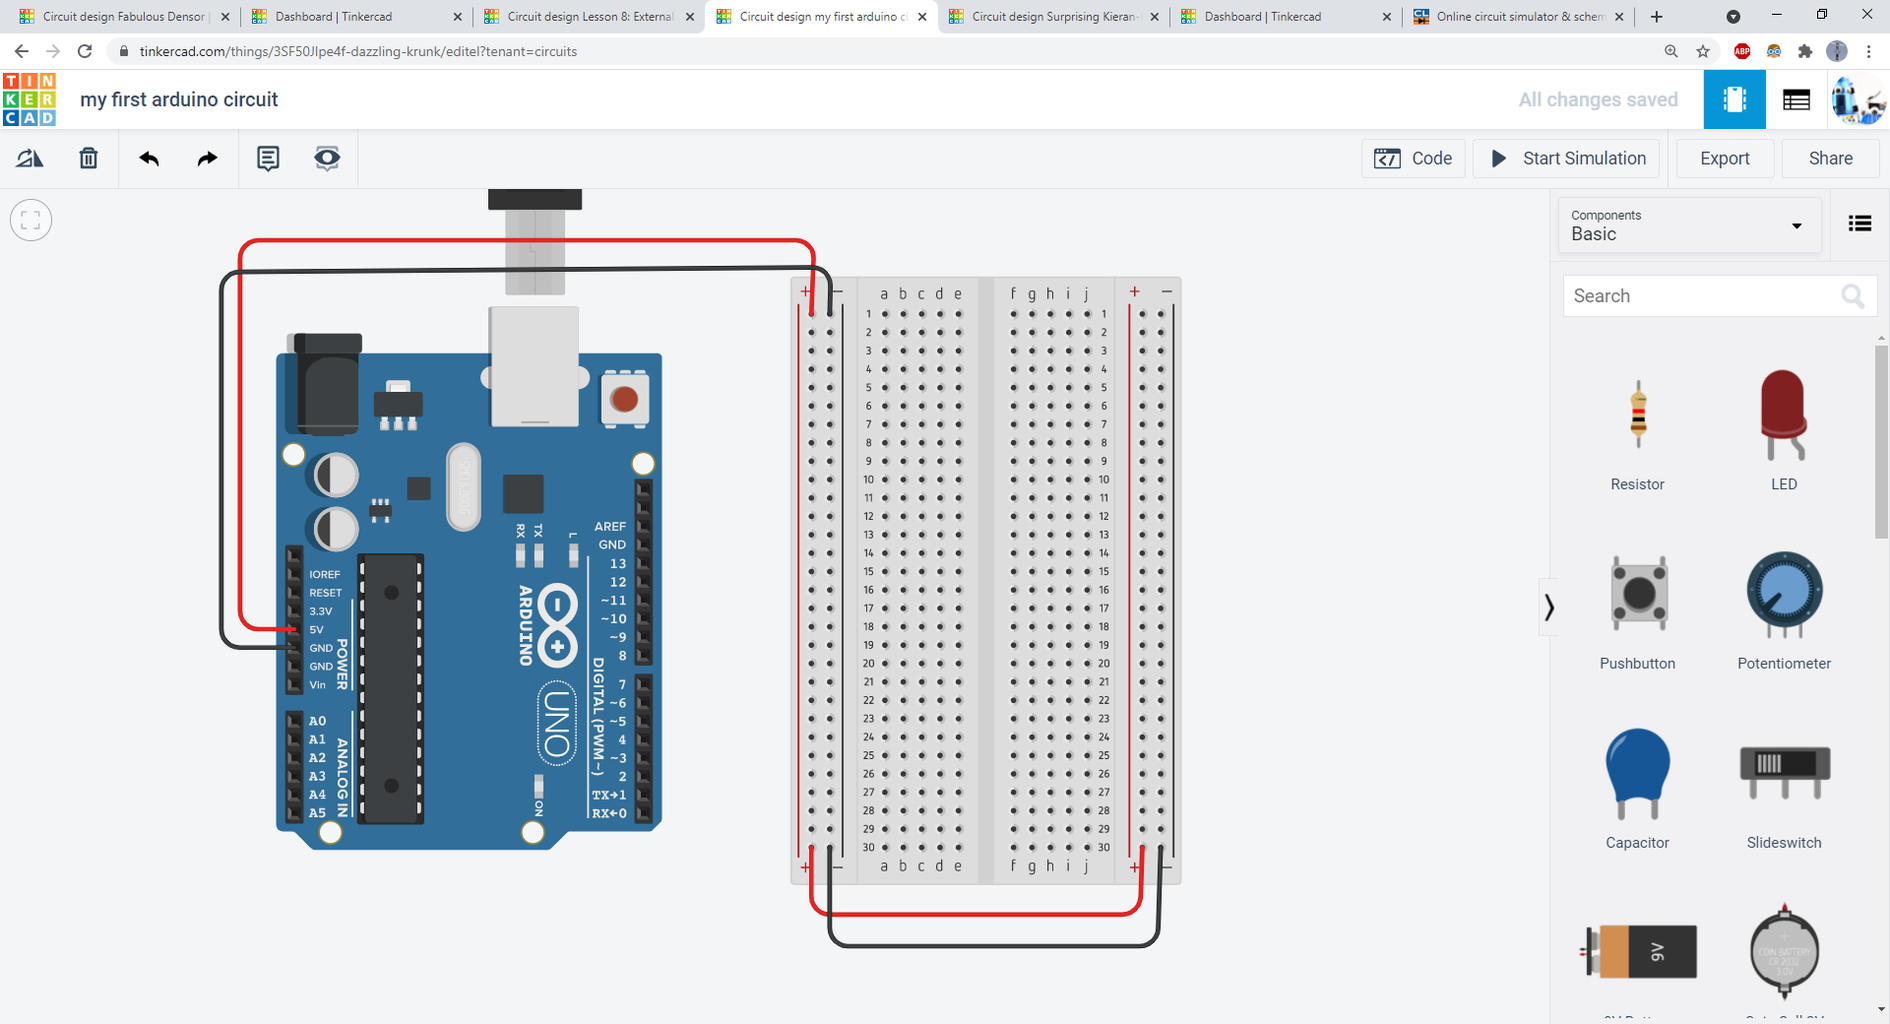Image resolution: width=1890 pixels, height=1024 pixels.
Task: Click the delete (trash) tool
Action: point(88,158)
